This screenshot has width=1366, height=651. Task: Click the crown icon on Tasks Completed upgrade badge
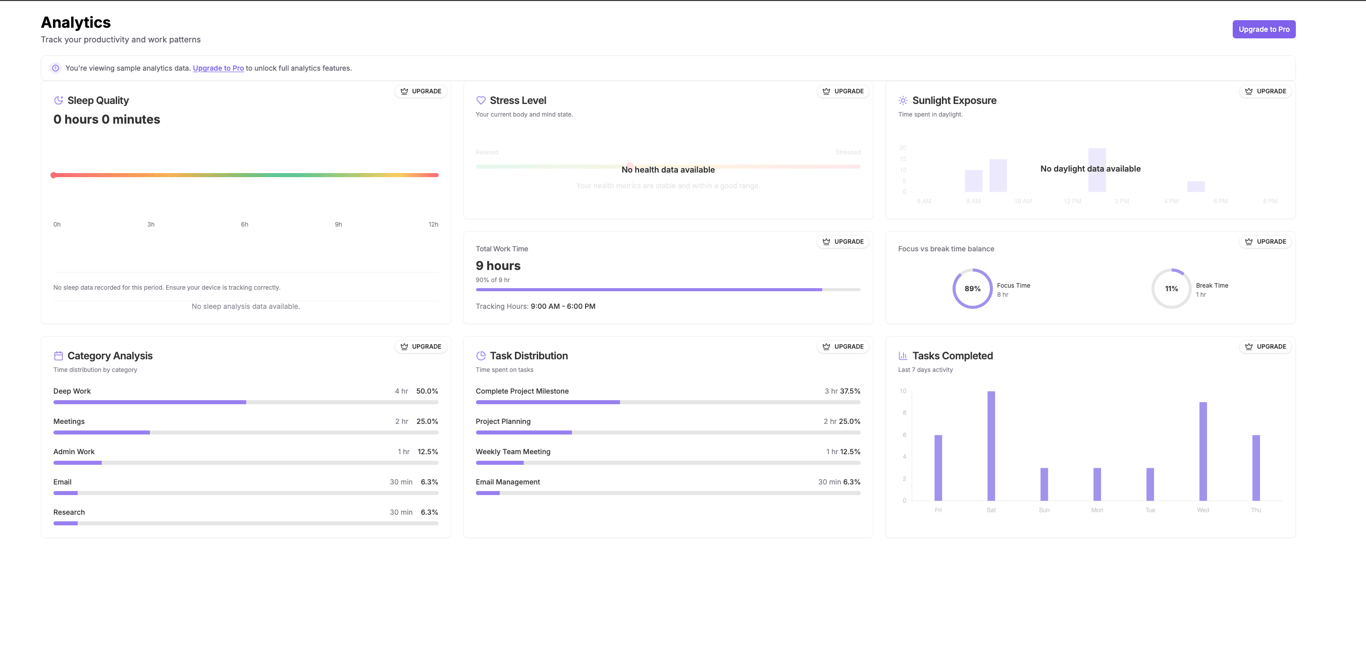coord(1248,346)
